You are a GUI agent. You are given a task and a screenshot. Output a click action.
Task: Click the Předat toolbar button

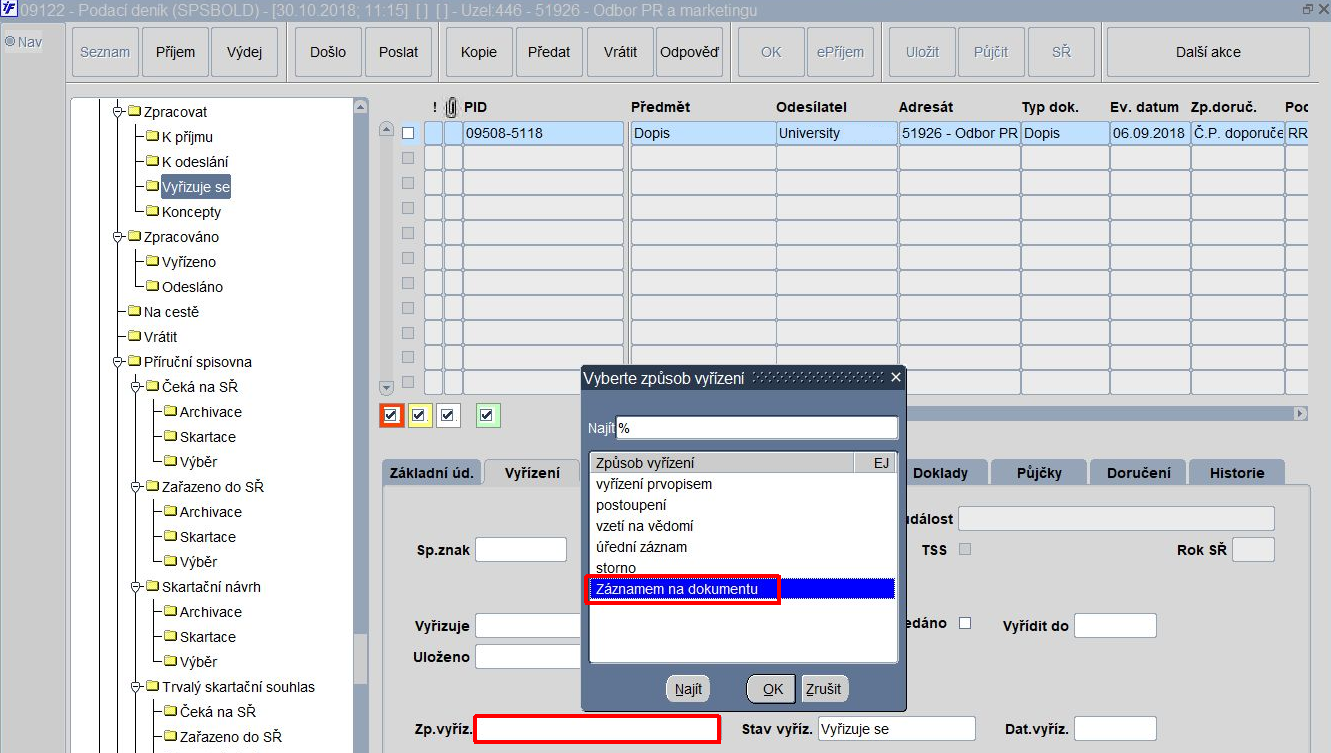click(x=549, y=52)
